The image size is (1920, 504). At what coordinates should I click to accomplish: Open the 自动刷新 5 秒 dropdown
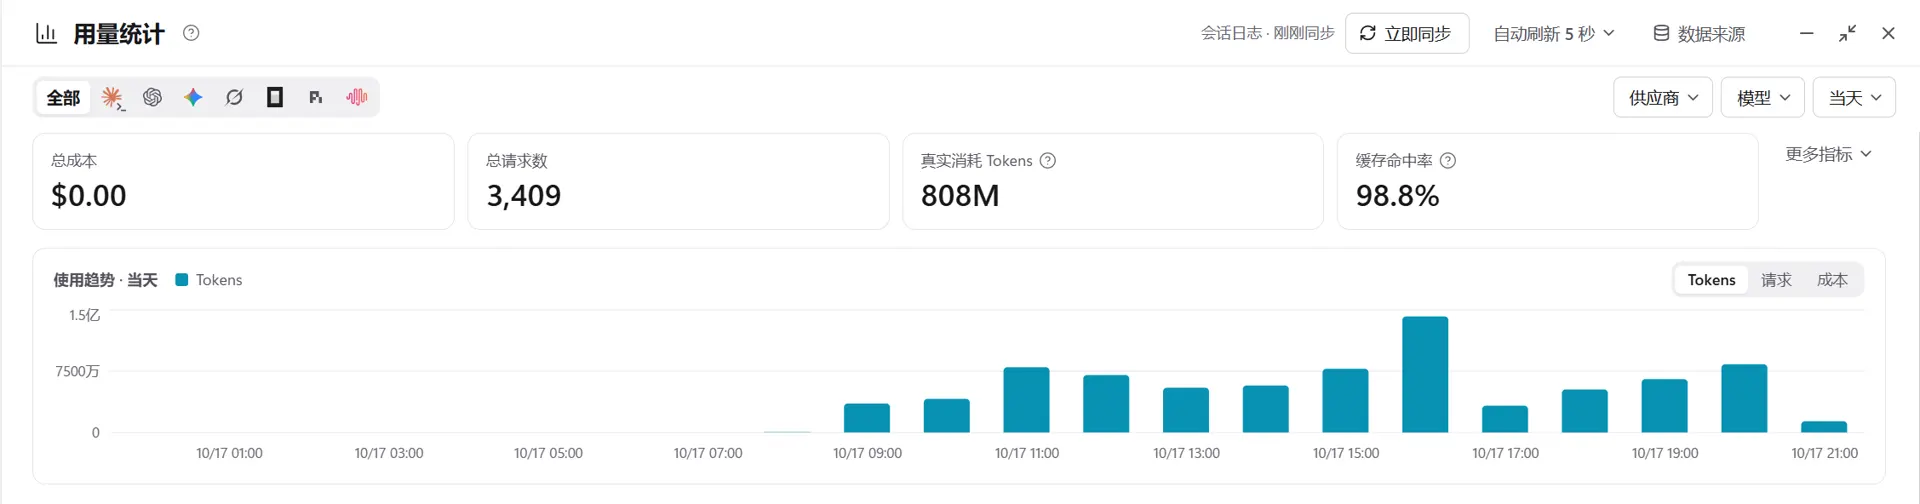pos(1554,34)
